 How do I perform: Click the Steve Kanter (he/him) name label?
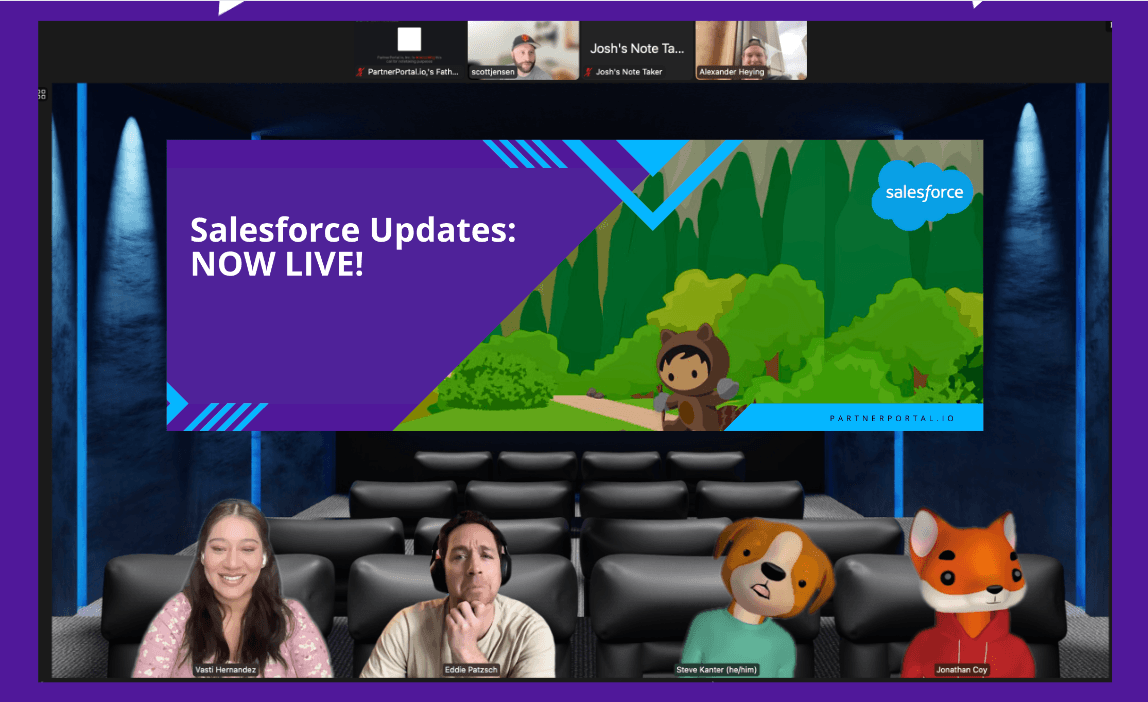[x=717, y=670]
